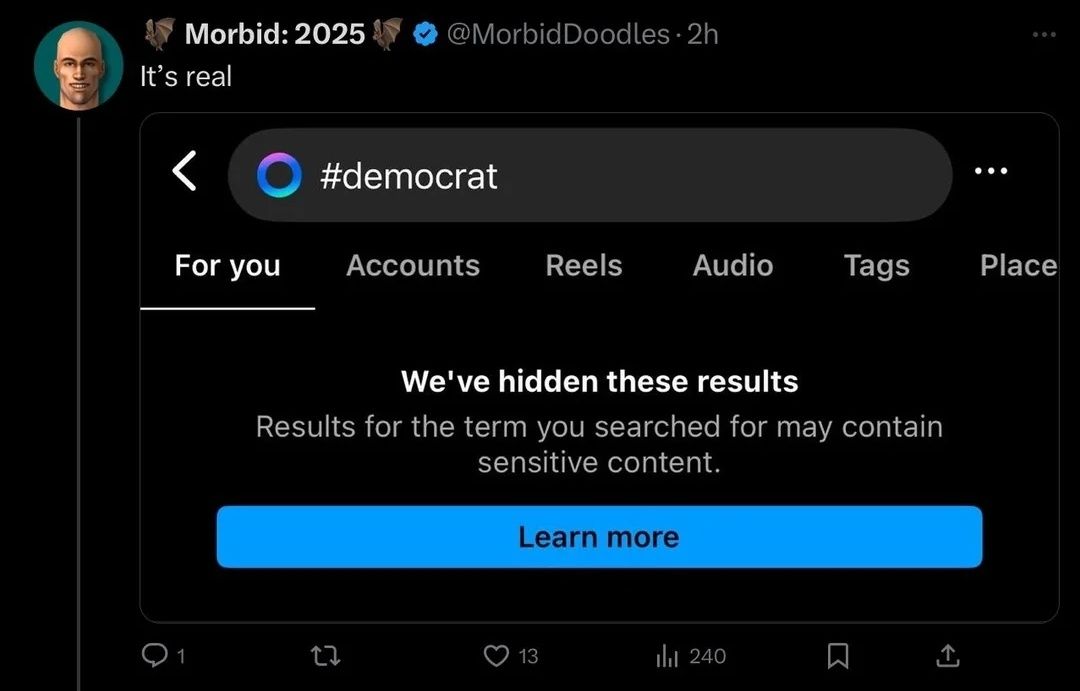
Task: Open the @MorbidDoodles profile handle
Action: [x=556, y=34]
